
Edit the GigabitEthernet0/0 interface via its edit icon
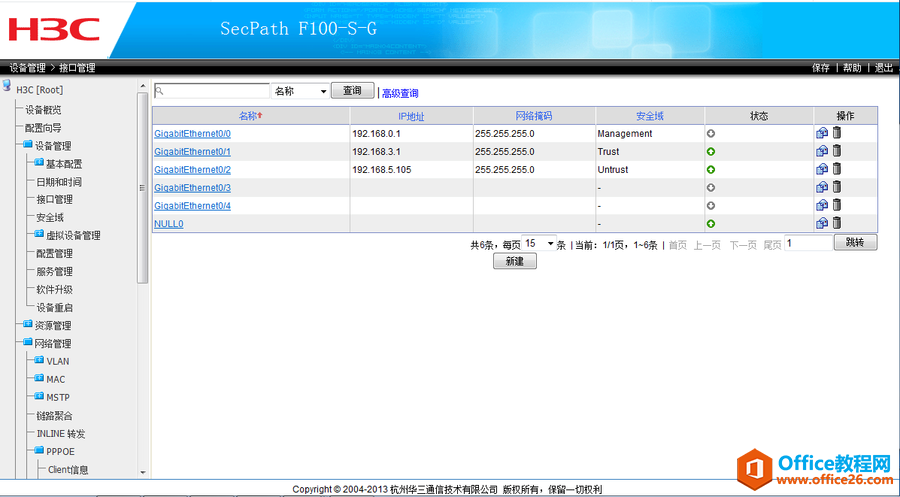pyautogui.click(x=822, y=133)
